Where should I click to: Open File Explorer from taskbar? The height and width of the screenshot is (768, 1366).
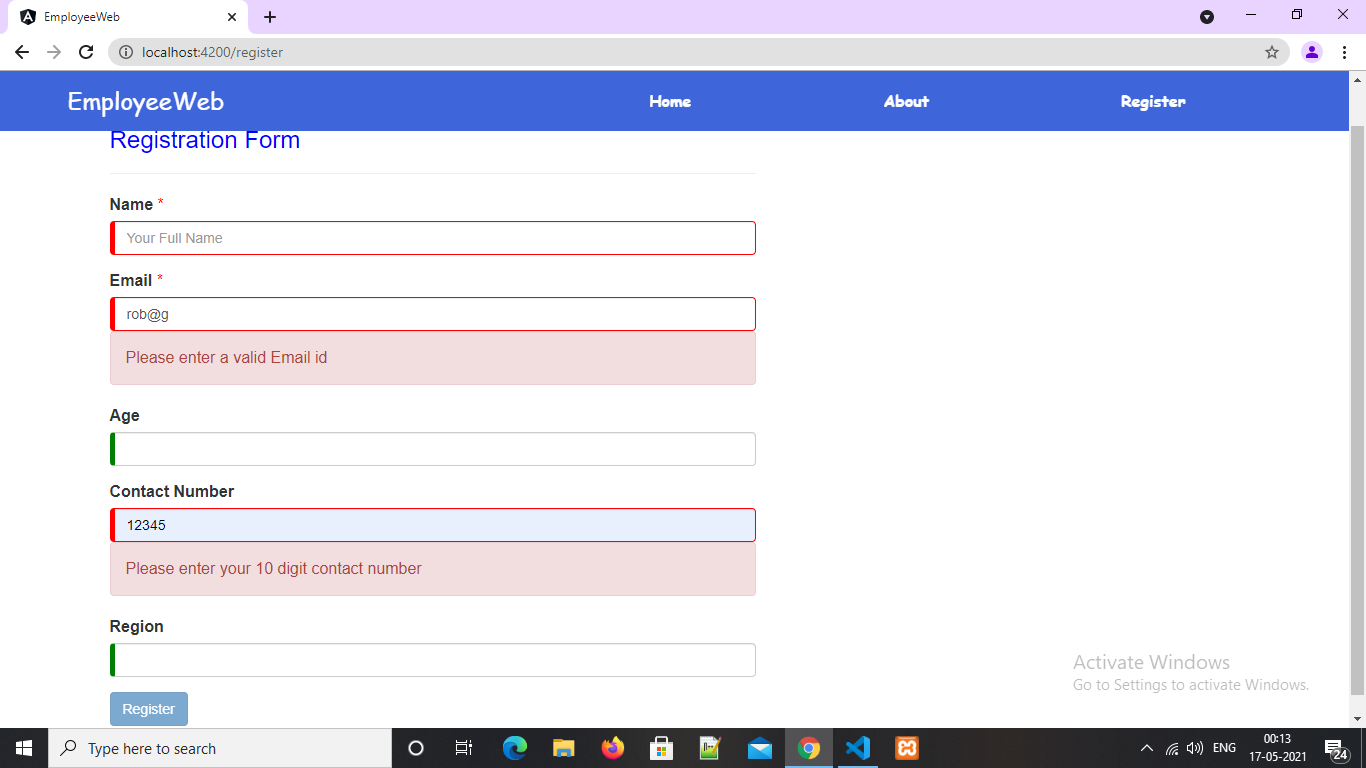(563, 748)
